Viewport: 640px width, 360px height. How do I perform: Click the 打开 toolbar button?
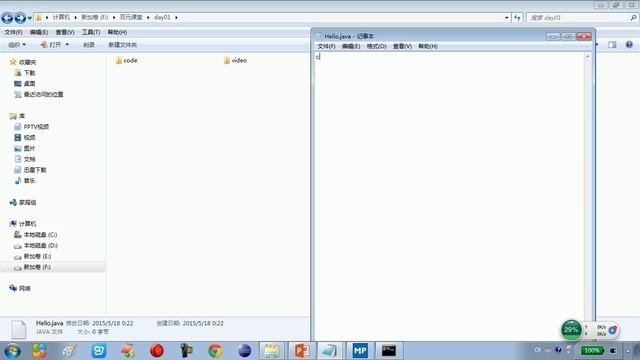pos(51,44)
